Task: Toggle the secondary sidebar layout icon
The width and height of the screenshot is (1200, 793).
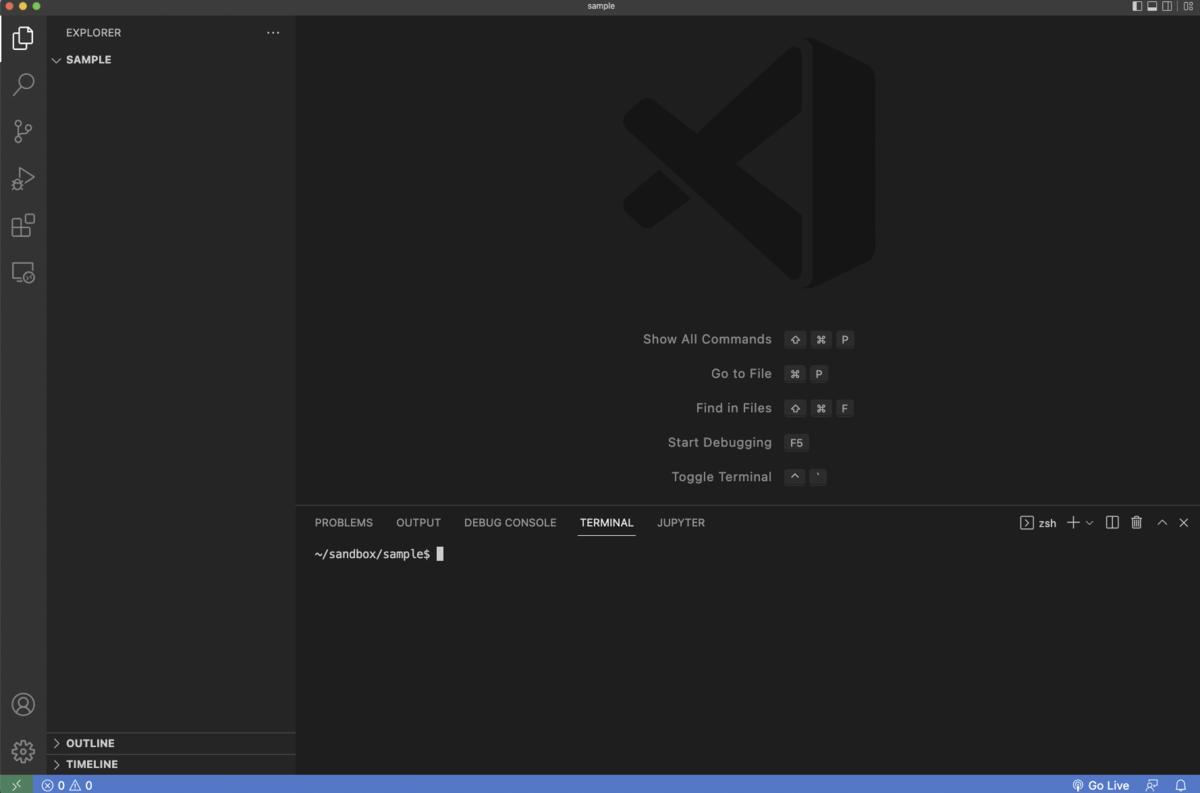Action: (1167, 6)
